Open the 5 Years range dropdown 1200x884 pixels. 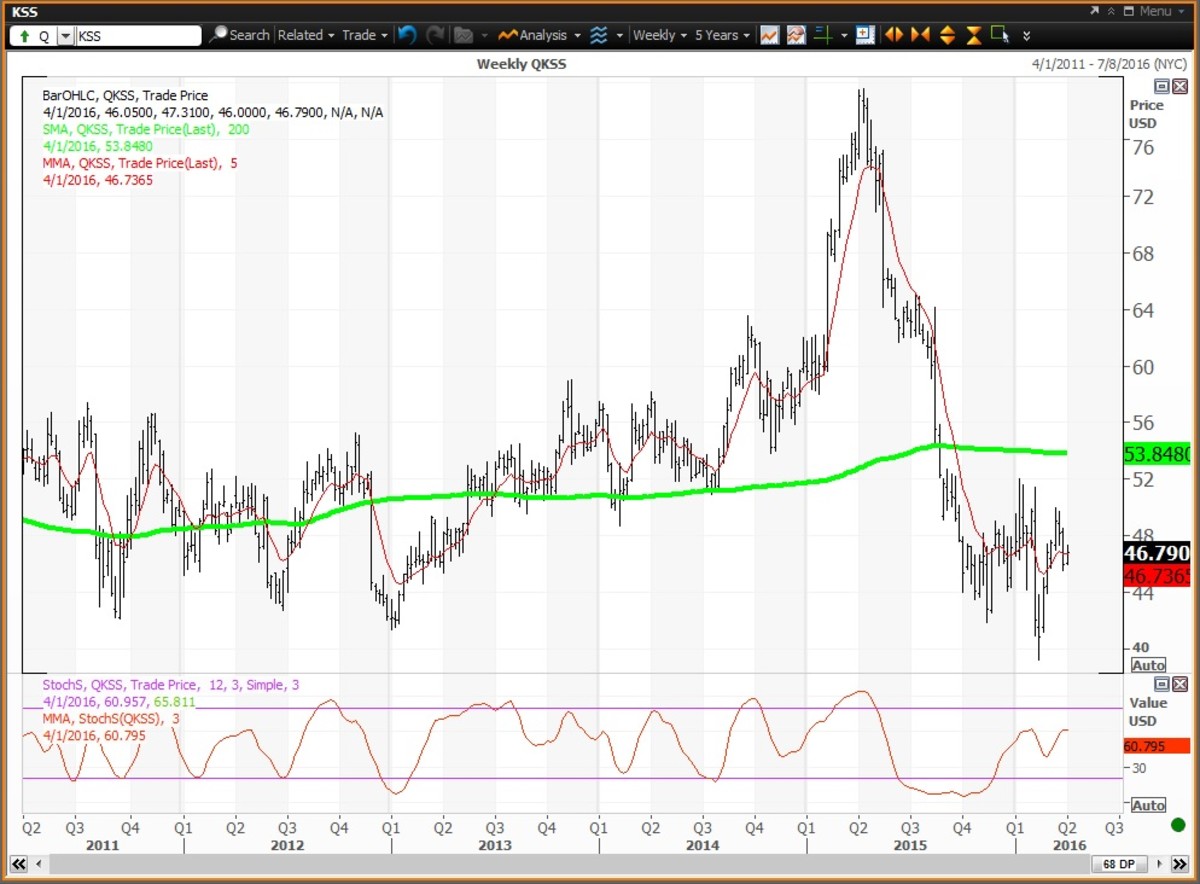721,35
